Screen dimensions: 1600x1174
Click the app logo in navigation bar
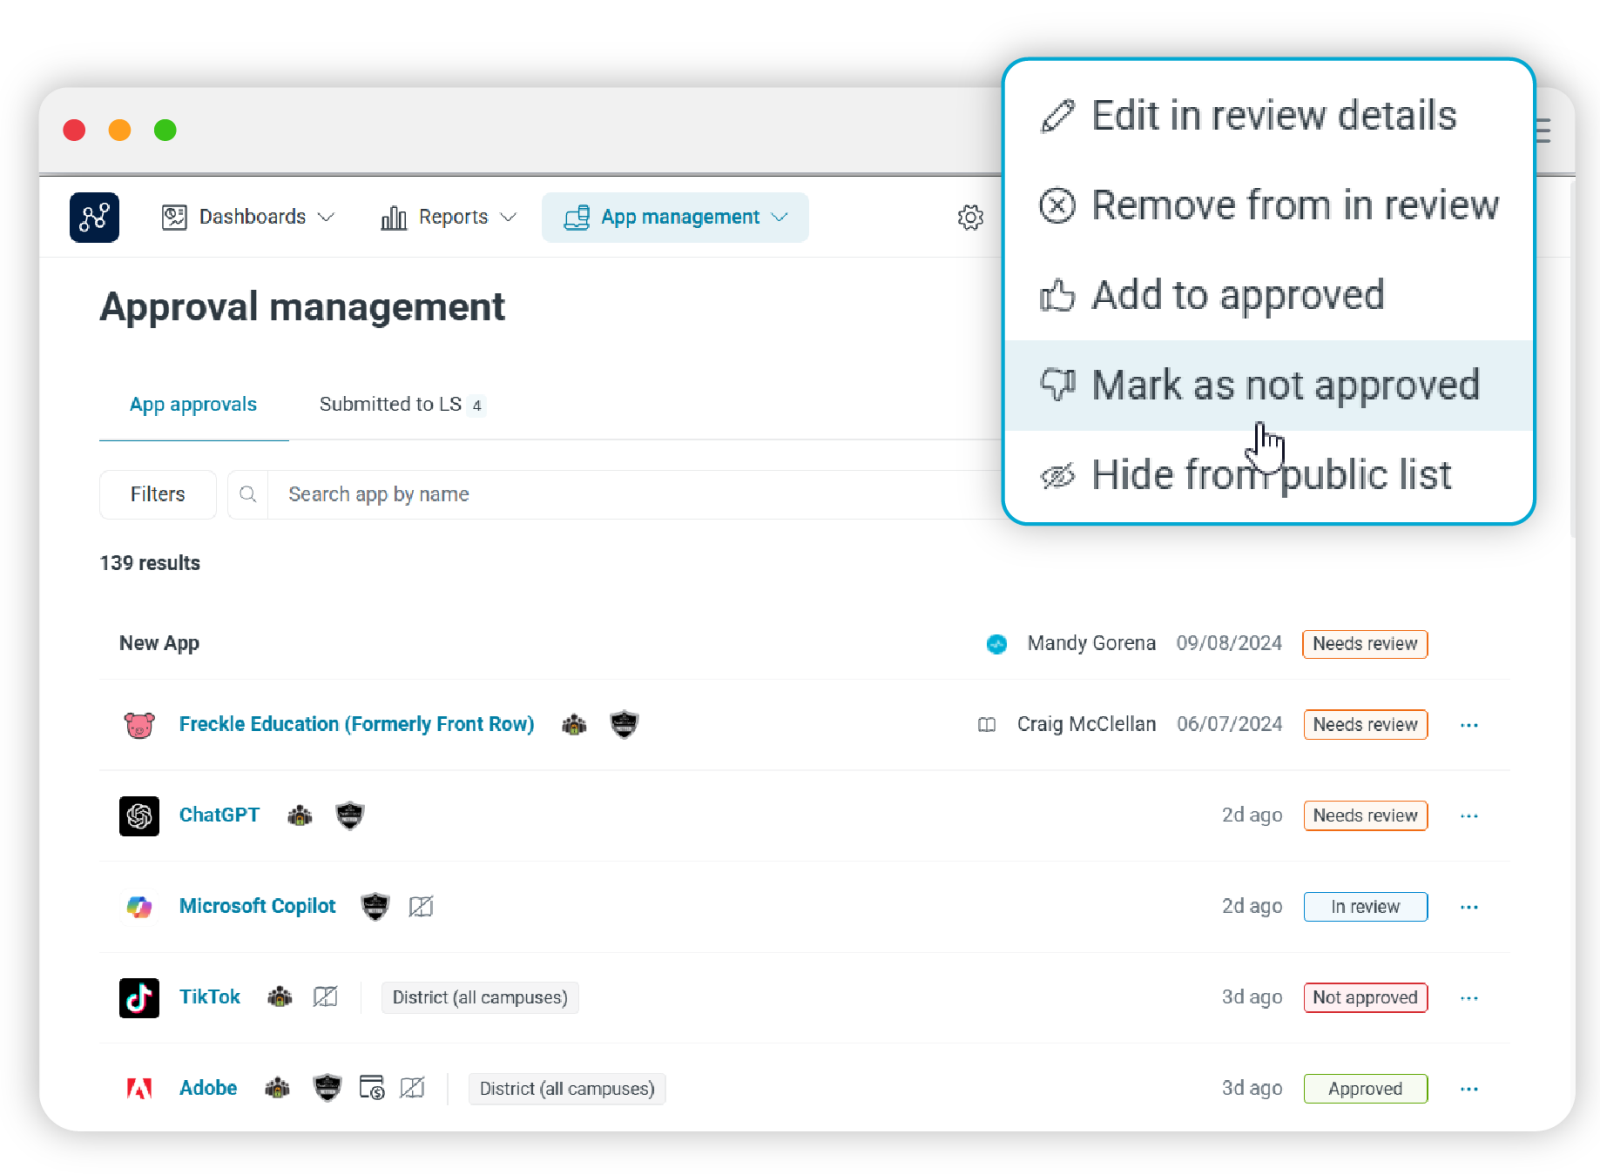coord(94,217)
